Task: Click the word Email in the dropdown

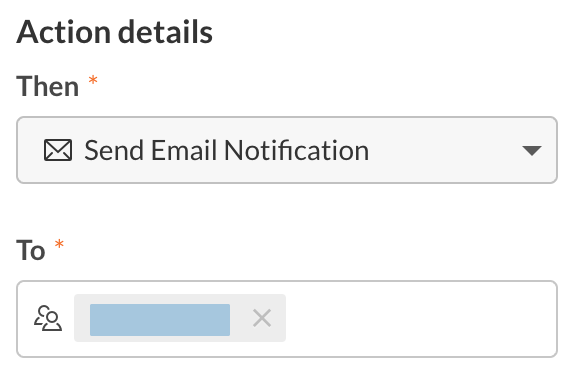Action: tap(184, 150)
